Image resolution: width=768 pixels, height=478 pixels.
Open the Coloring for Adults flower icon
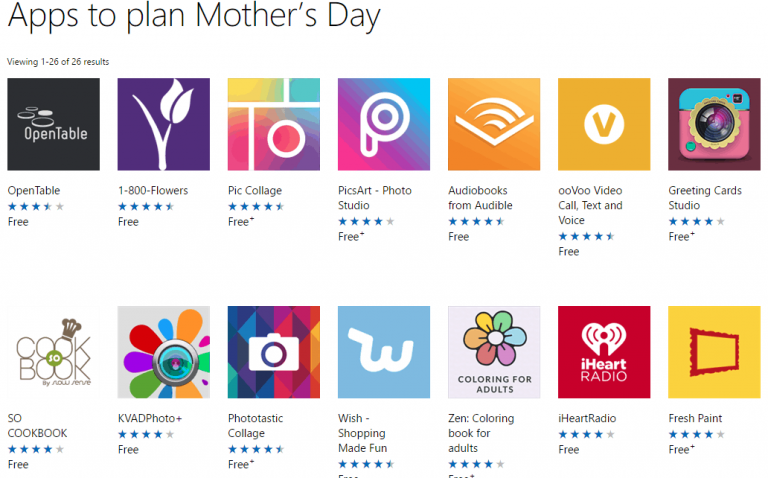tap(494, 352)
